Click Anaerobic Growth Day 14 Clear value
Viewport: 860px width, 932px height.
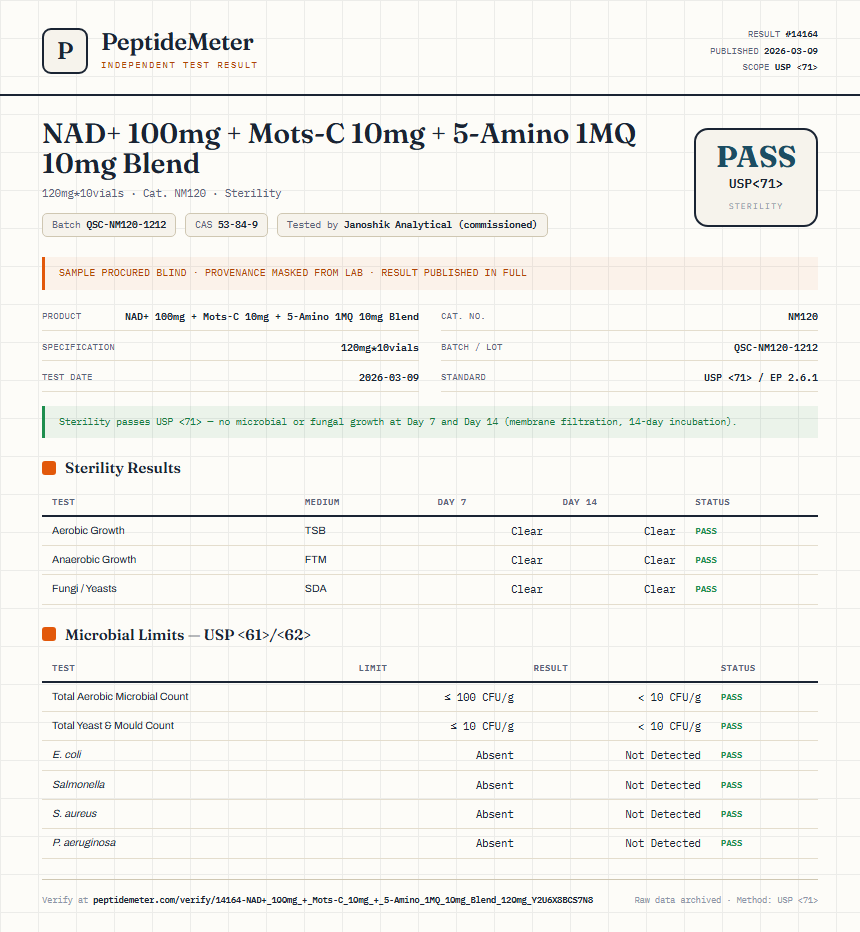[659, 561]
